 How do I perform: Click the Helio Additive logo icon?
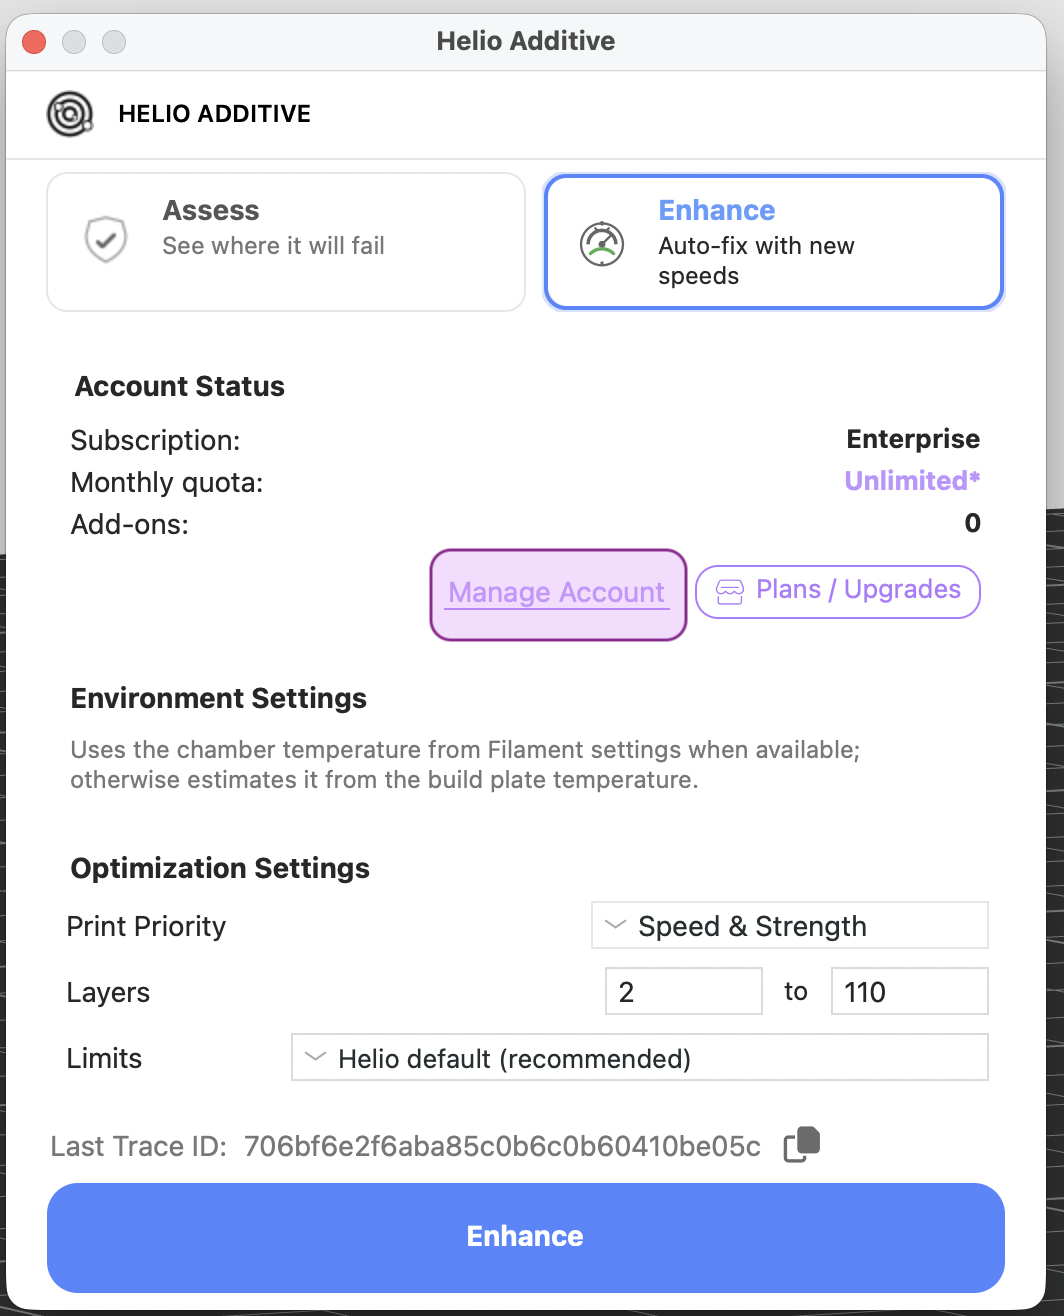click(x=70, y=113)
